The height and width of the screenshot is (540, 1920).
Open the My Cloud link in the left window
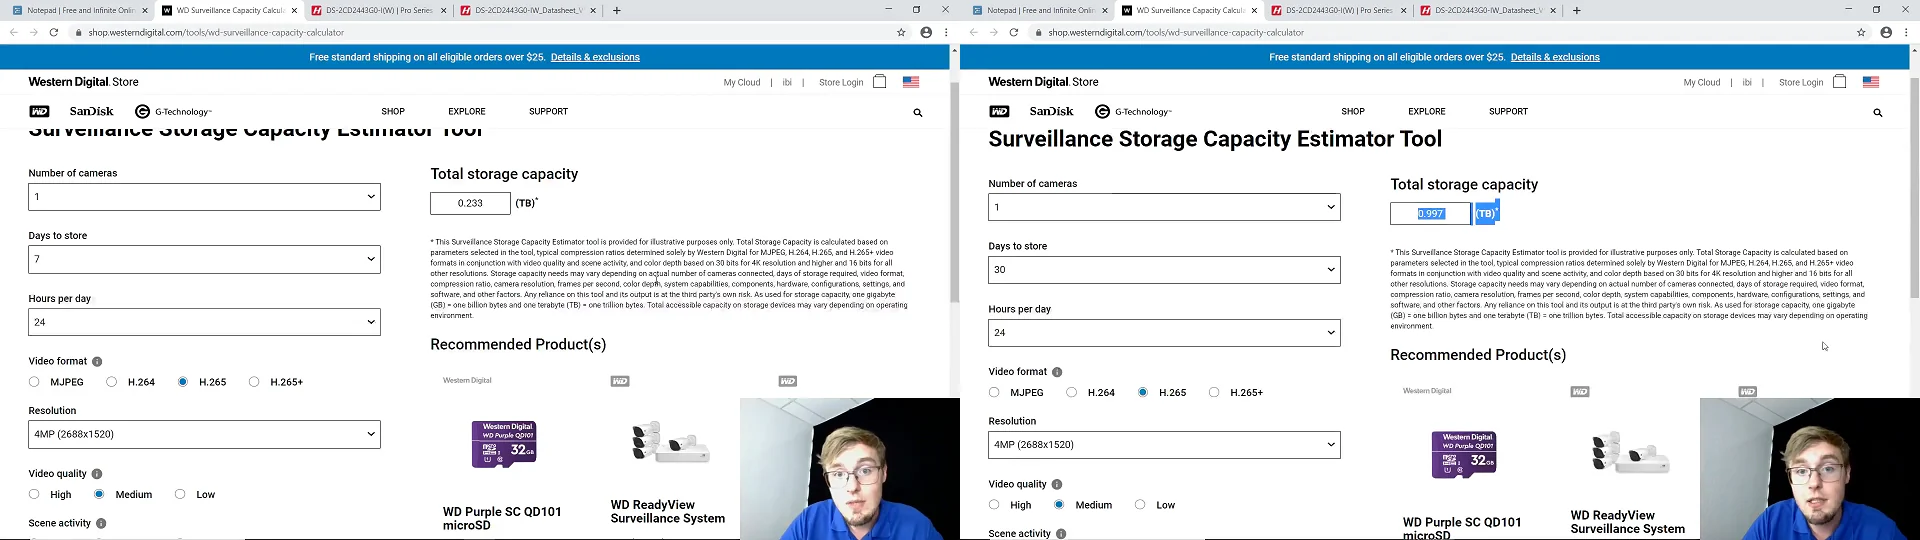[x=742, y=82]
